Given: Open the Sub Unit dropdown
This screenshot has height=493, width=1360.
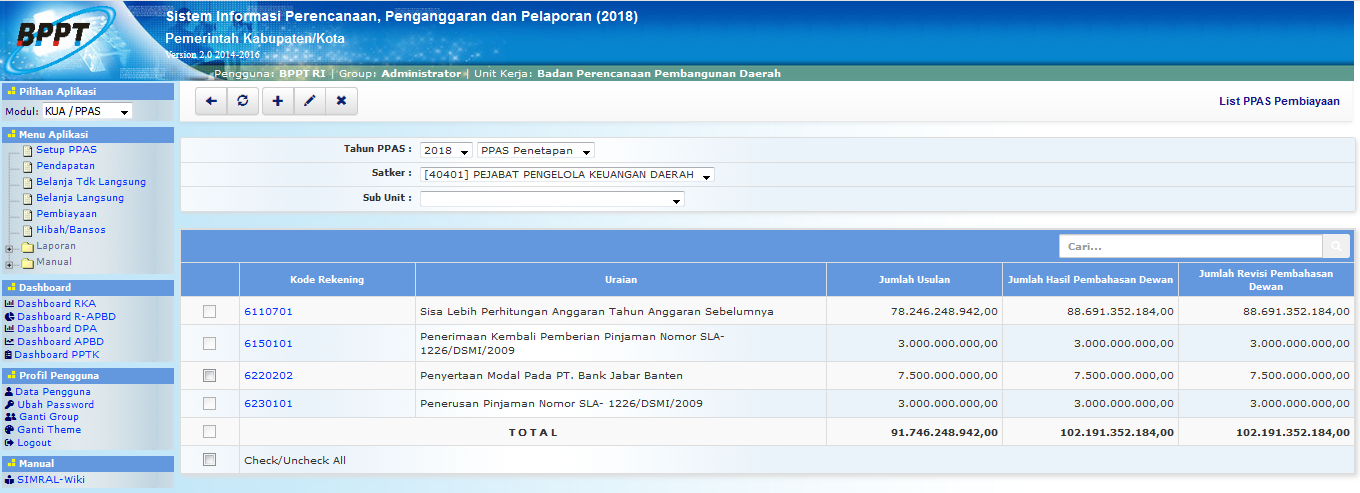Looking at the screenshot, I should (x=552, y=199).
